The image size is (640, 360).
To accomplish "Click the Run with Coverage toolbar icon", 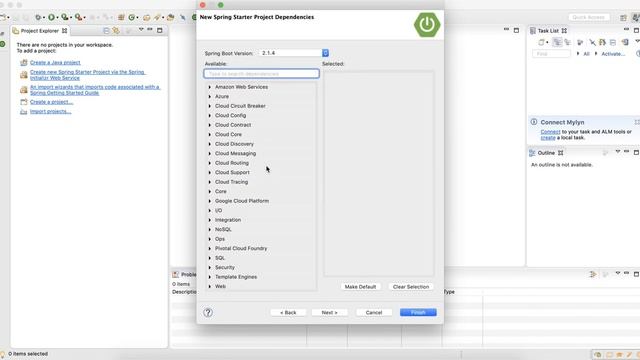I will point(64,17).
